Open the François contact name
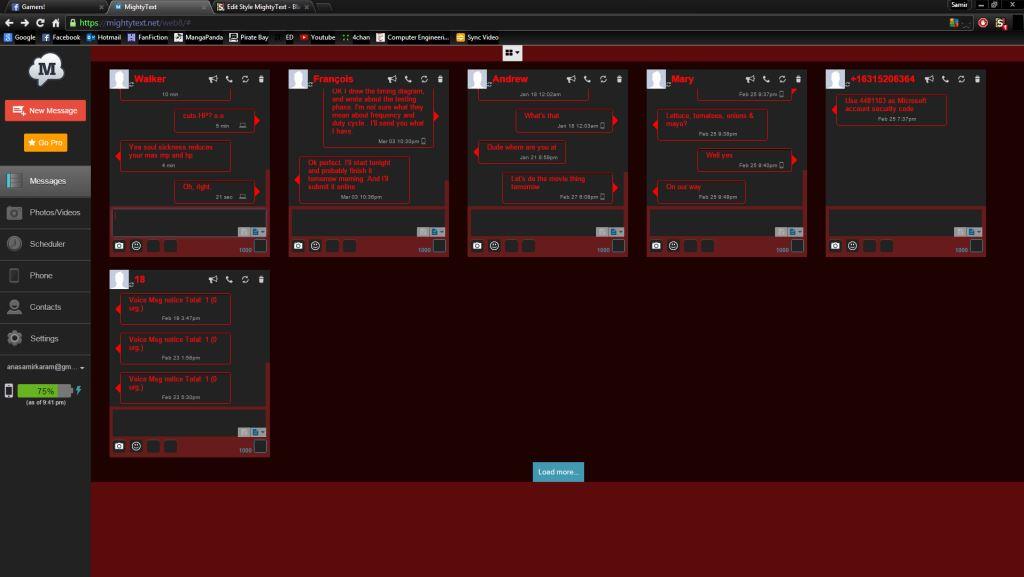The height and width of the screenshot is (577, 1024). [x=333, y=79]
